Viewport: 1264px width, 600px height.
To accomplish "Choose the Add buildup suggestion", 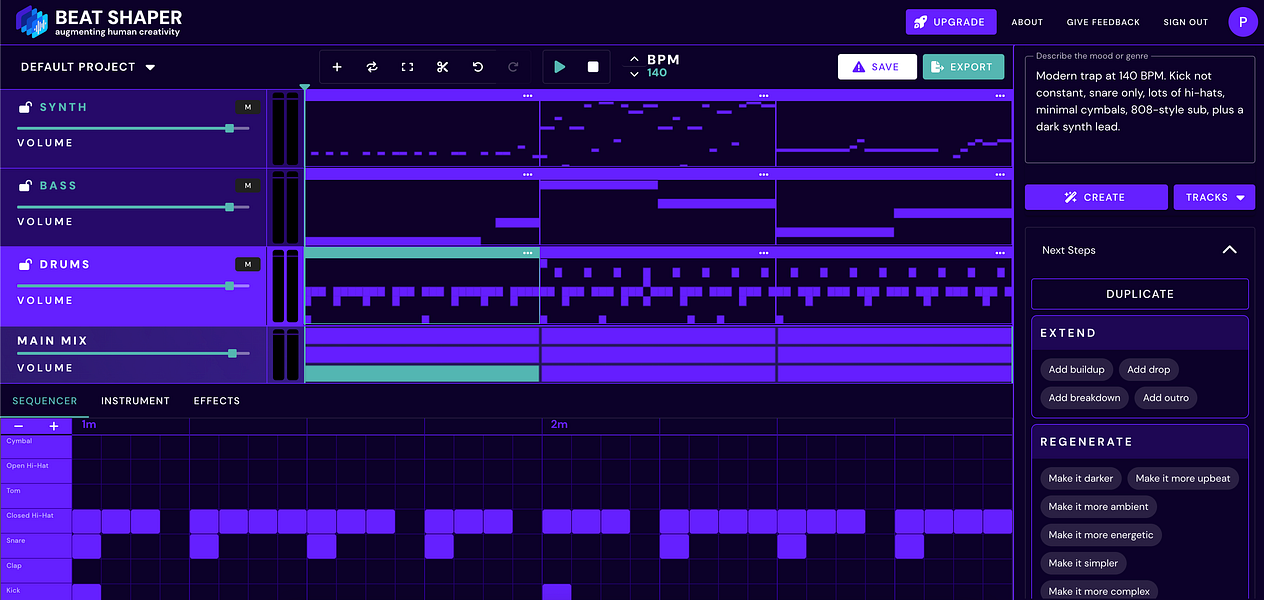I will click(1077, 370).
